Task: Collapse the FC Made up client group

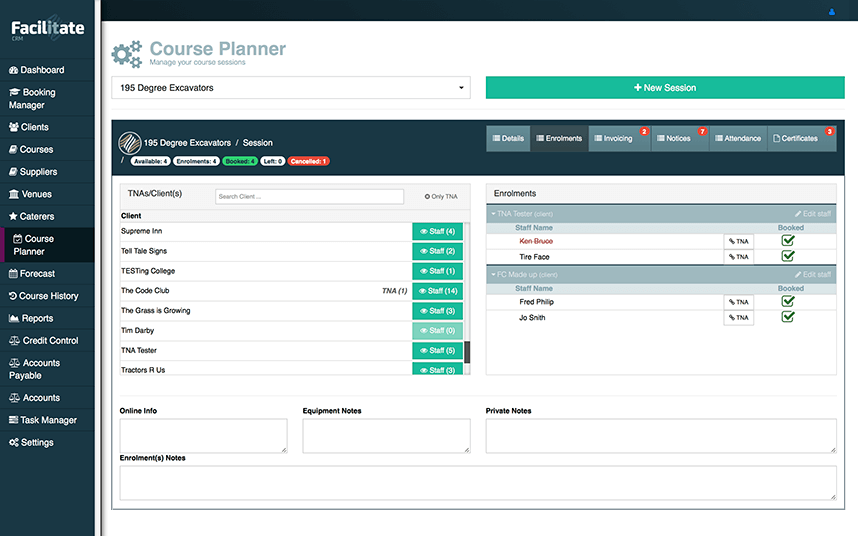Action: tap(493, 274)
